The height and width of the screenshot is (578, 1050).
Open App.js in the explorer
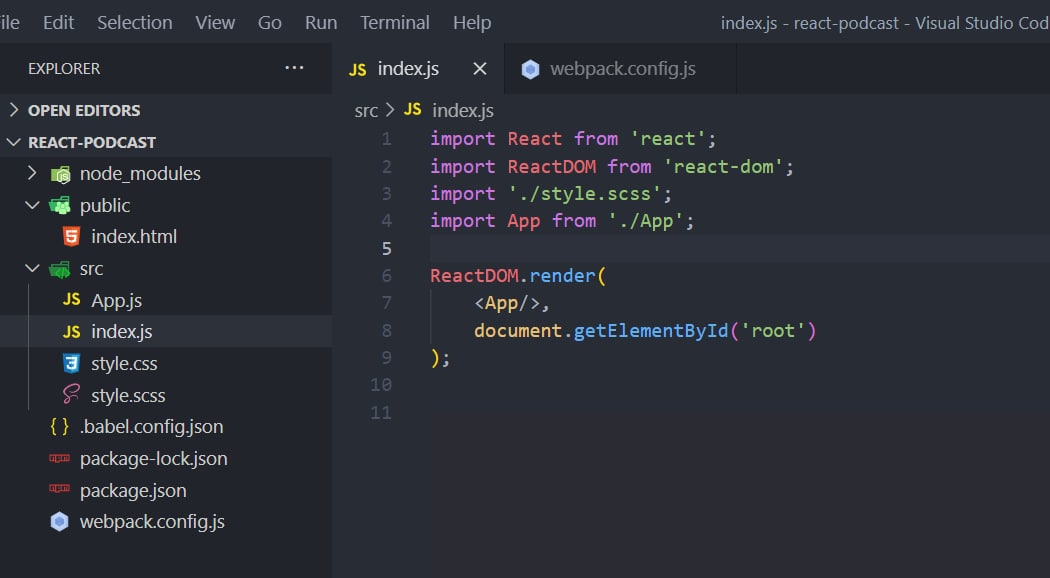click(117, 301)
